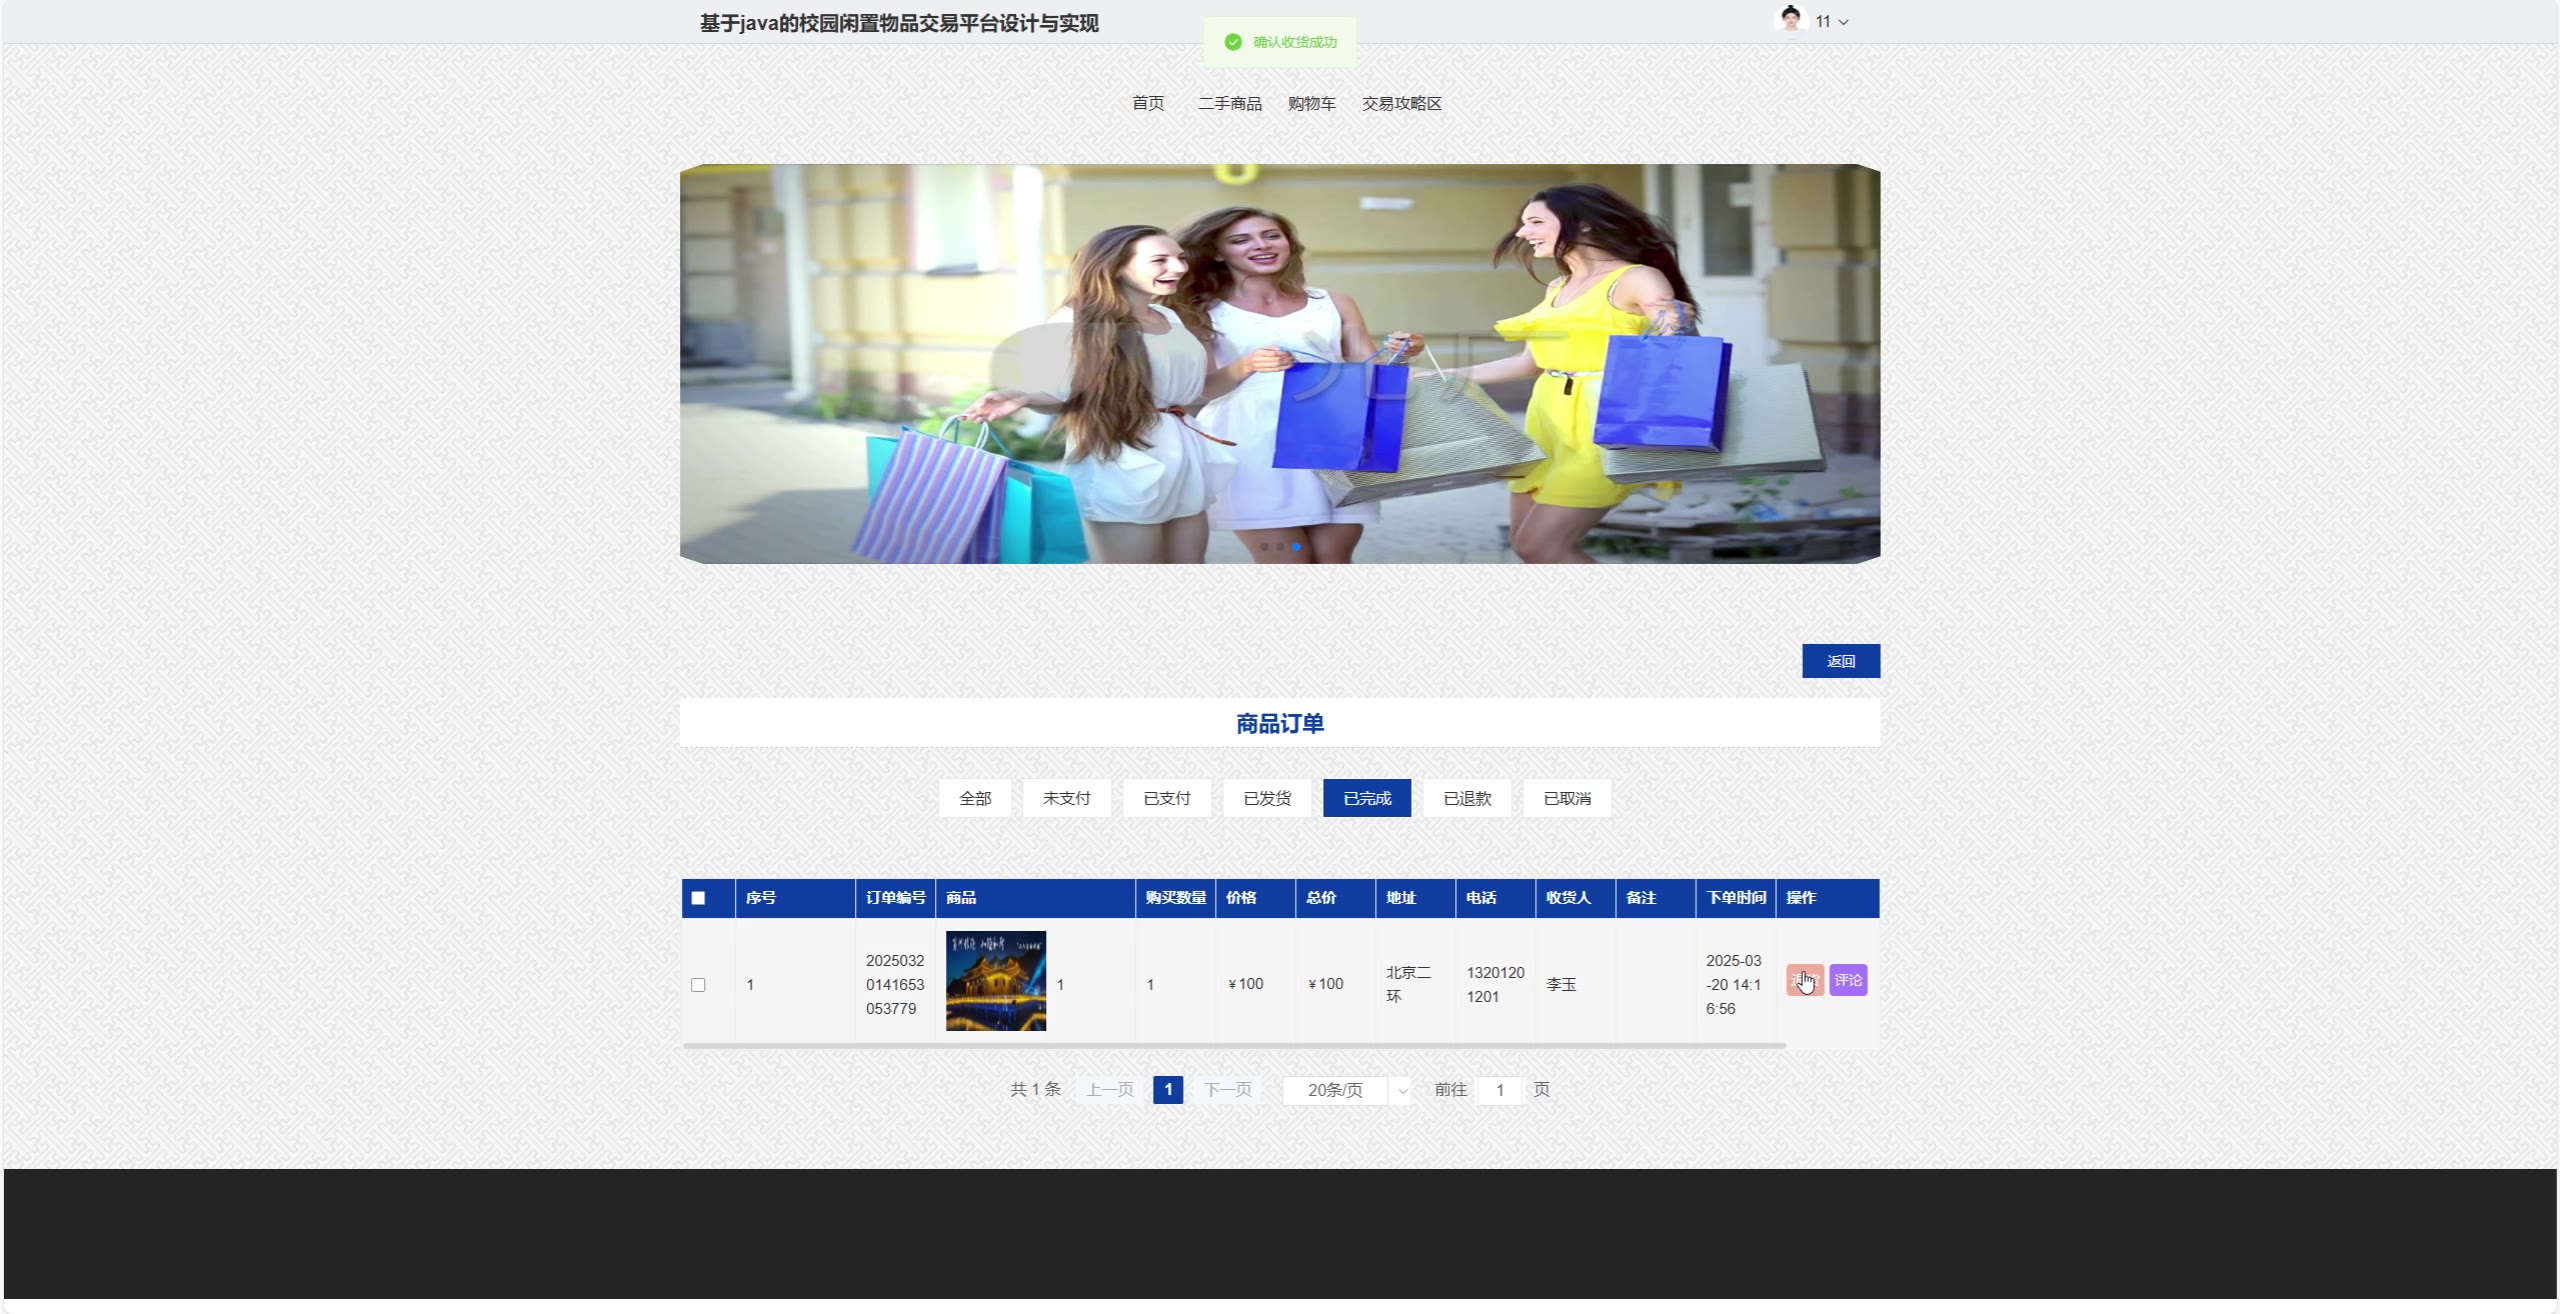Click the third carousel indicator dot
This screenshot has width=2560, height=1314.
tap(1296, 547)
